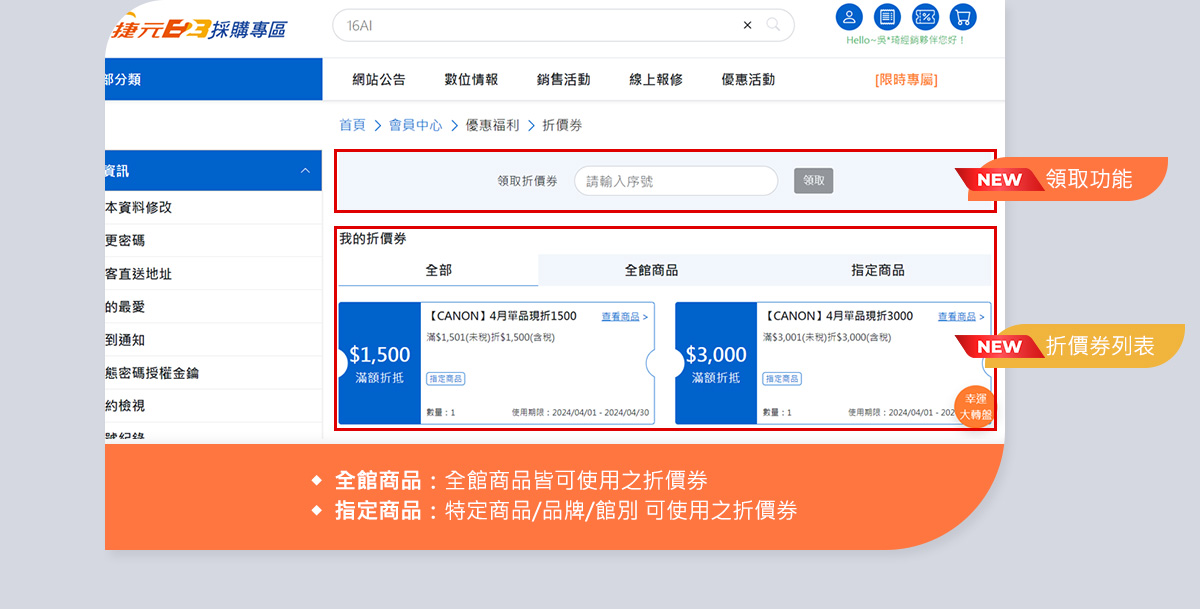This screenshot has height=609, width=1200.
Task: Go to 首頁 in the breadcrumb
Action: click(x=352, y=125)
